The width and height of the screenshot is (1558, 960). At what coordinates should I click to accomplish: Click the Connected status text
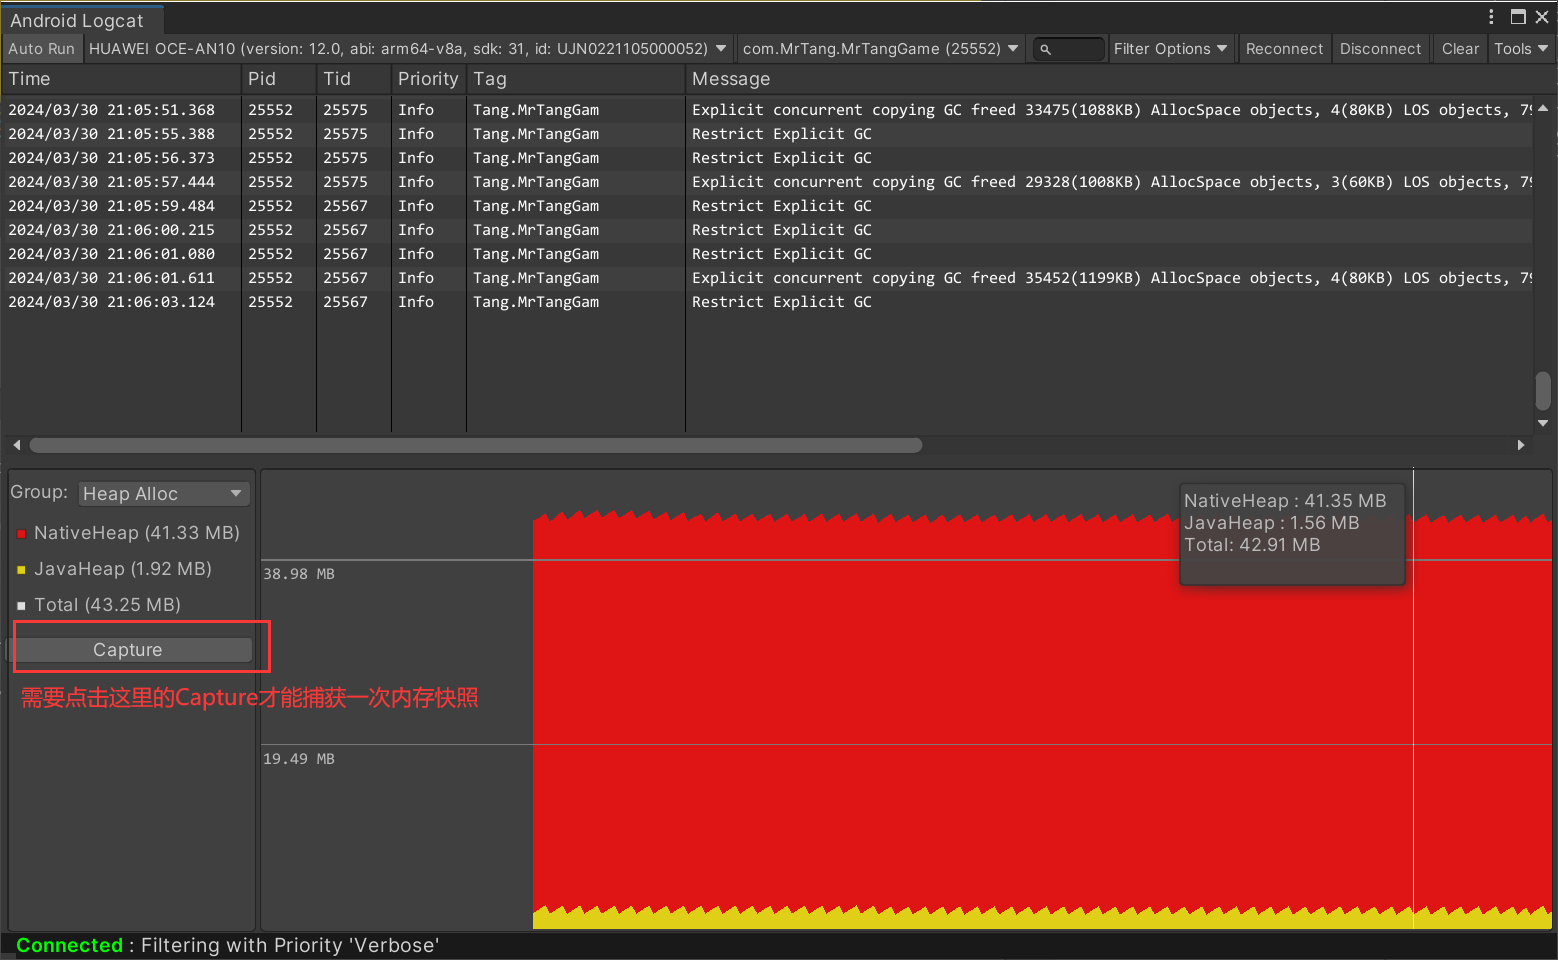[69, 945]
